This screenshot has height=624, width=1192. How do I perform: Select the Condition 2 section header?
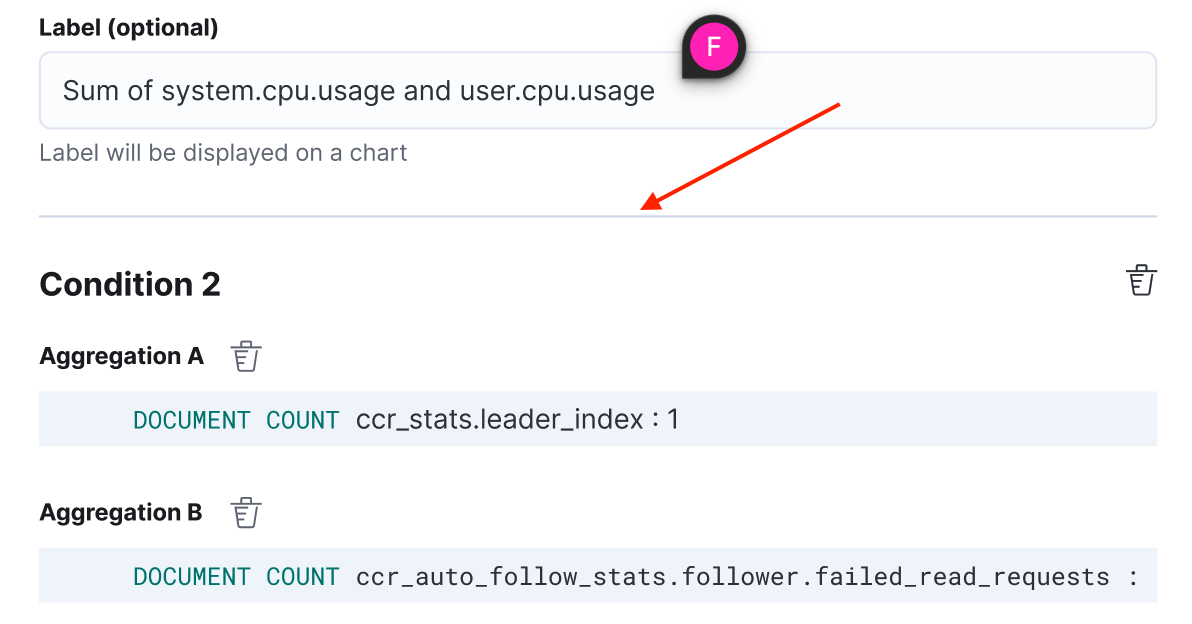pyautogui.click(x=130, y=285)
